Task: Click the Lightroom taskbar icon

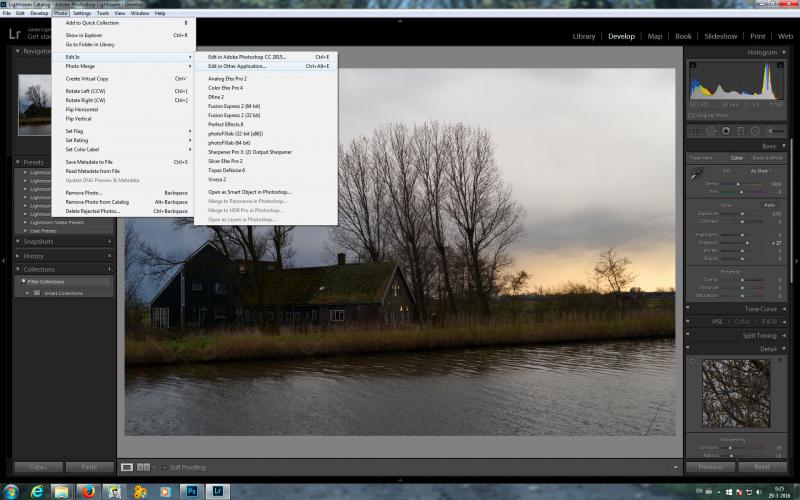Action: tap(218, 491)
